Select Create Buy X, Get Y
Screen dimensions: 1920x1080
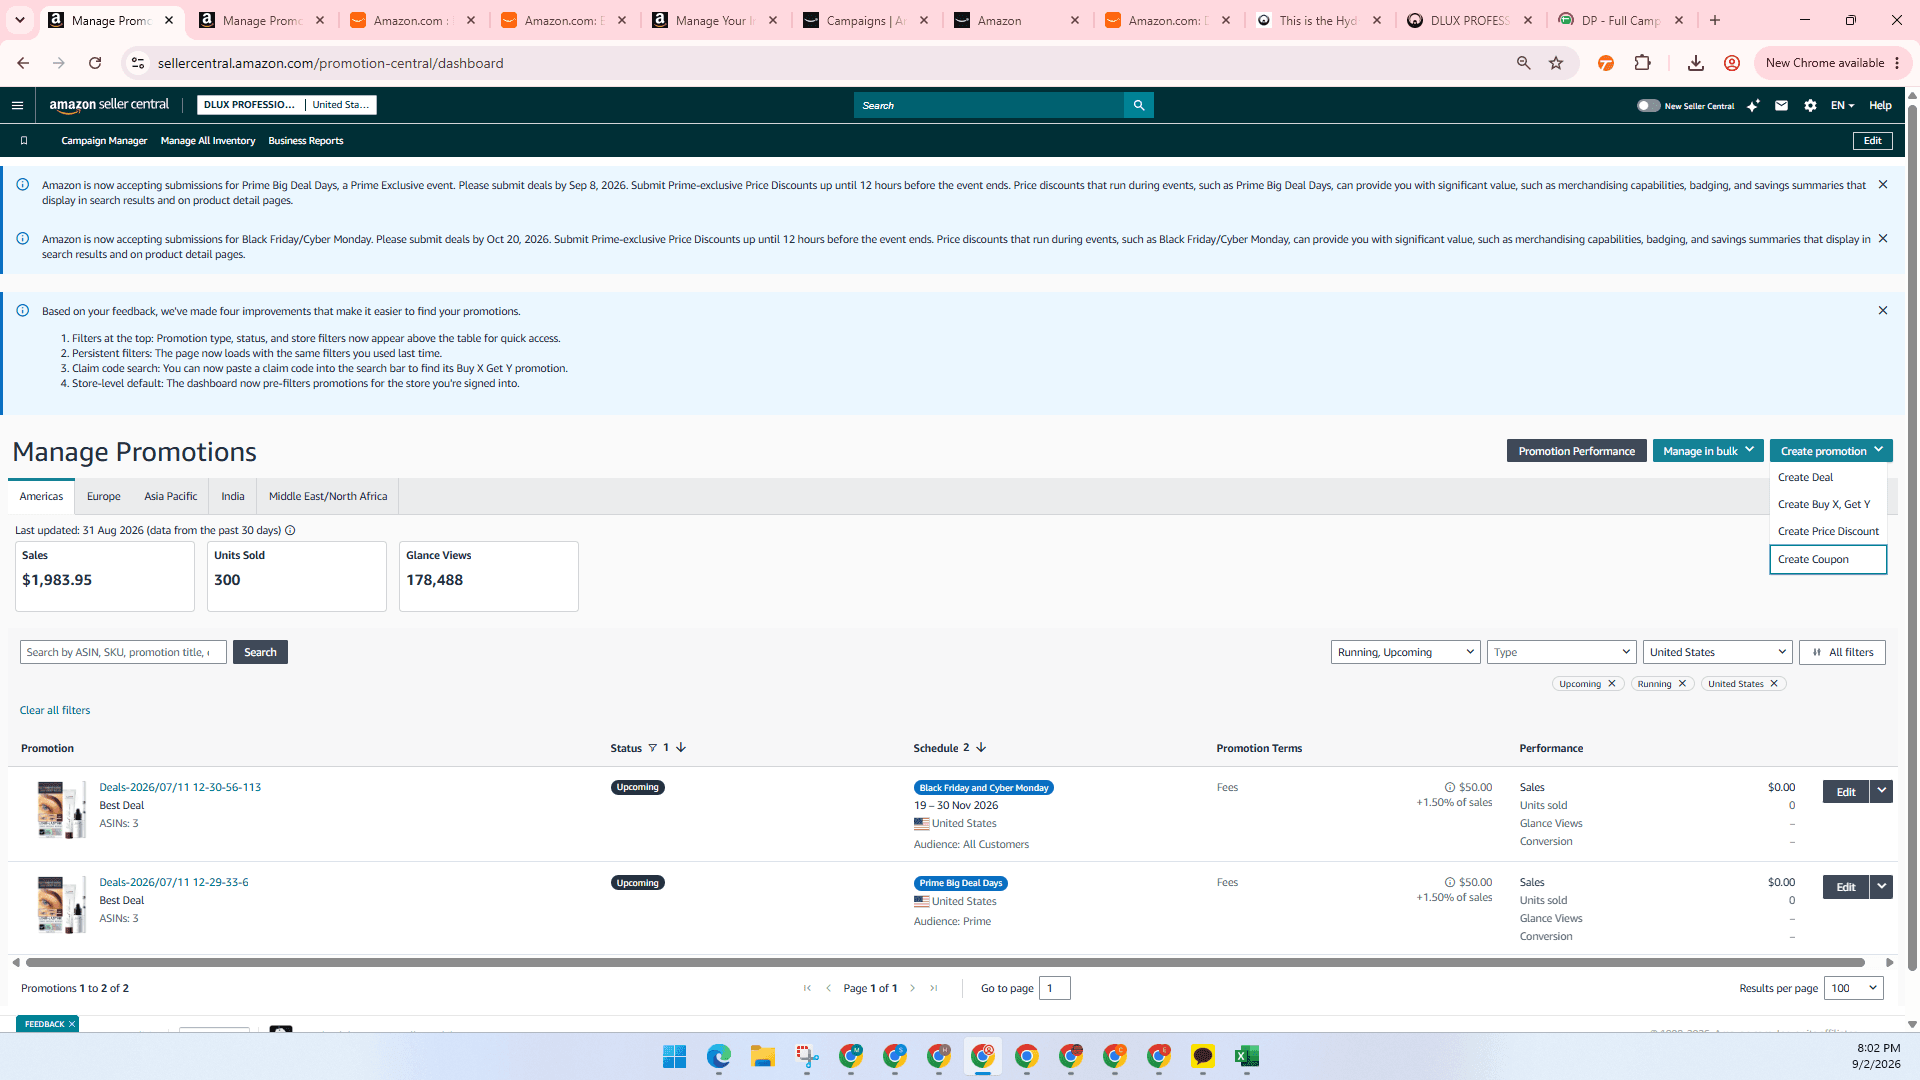coord(1828,505)
